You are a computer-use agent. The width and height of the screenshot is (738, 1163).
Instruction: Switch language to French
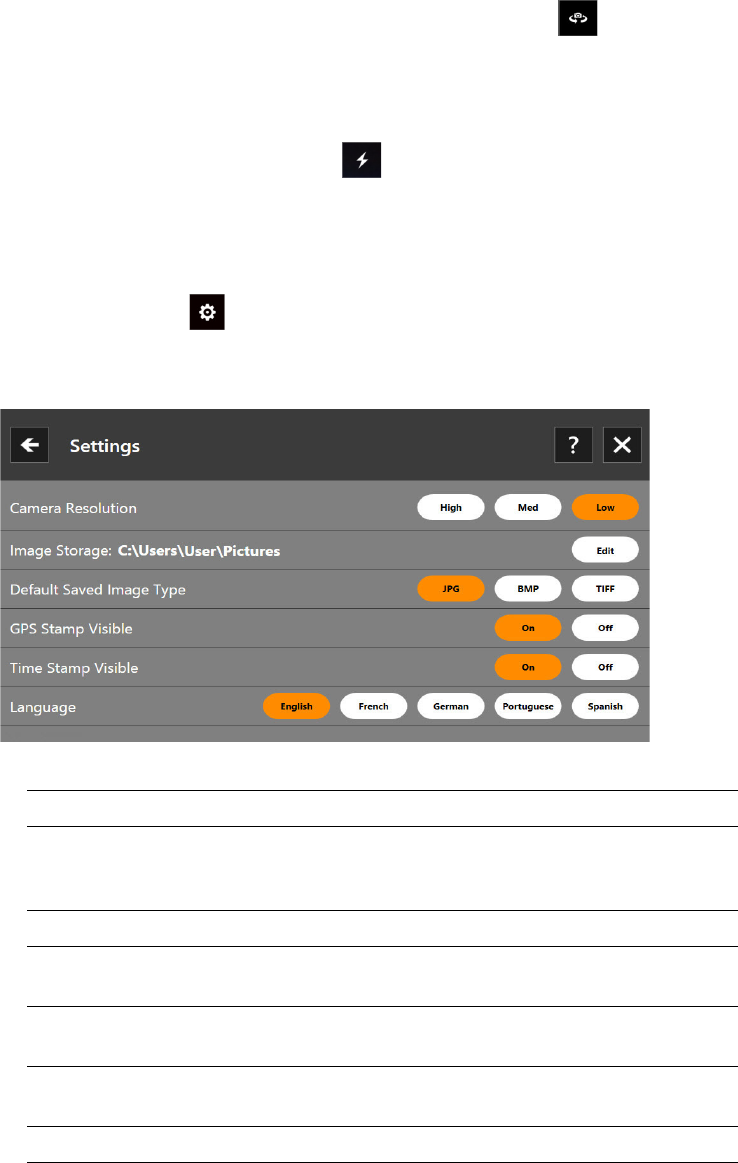[374, 706]
